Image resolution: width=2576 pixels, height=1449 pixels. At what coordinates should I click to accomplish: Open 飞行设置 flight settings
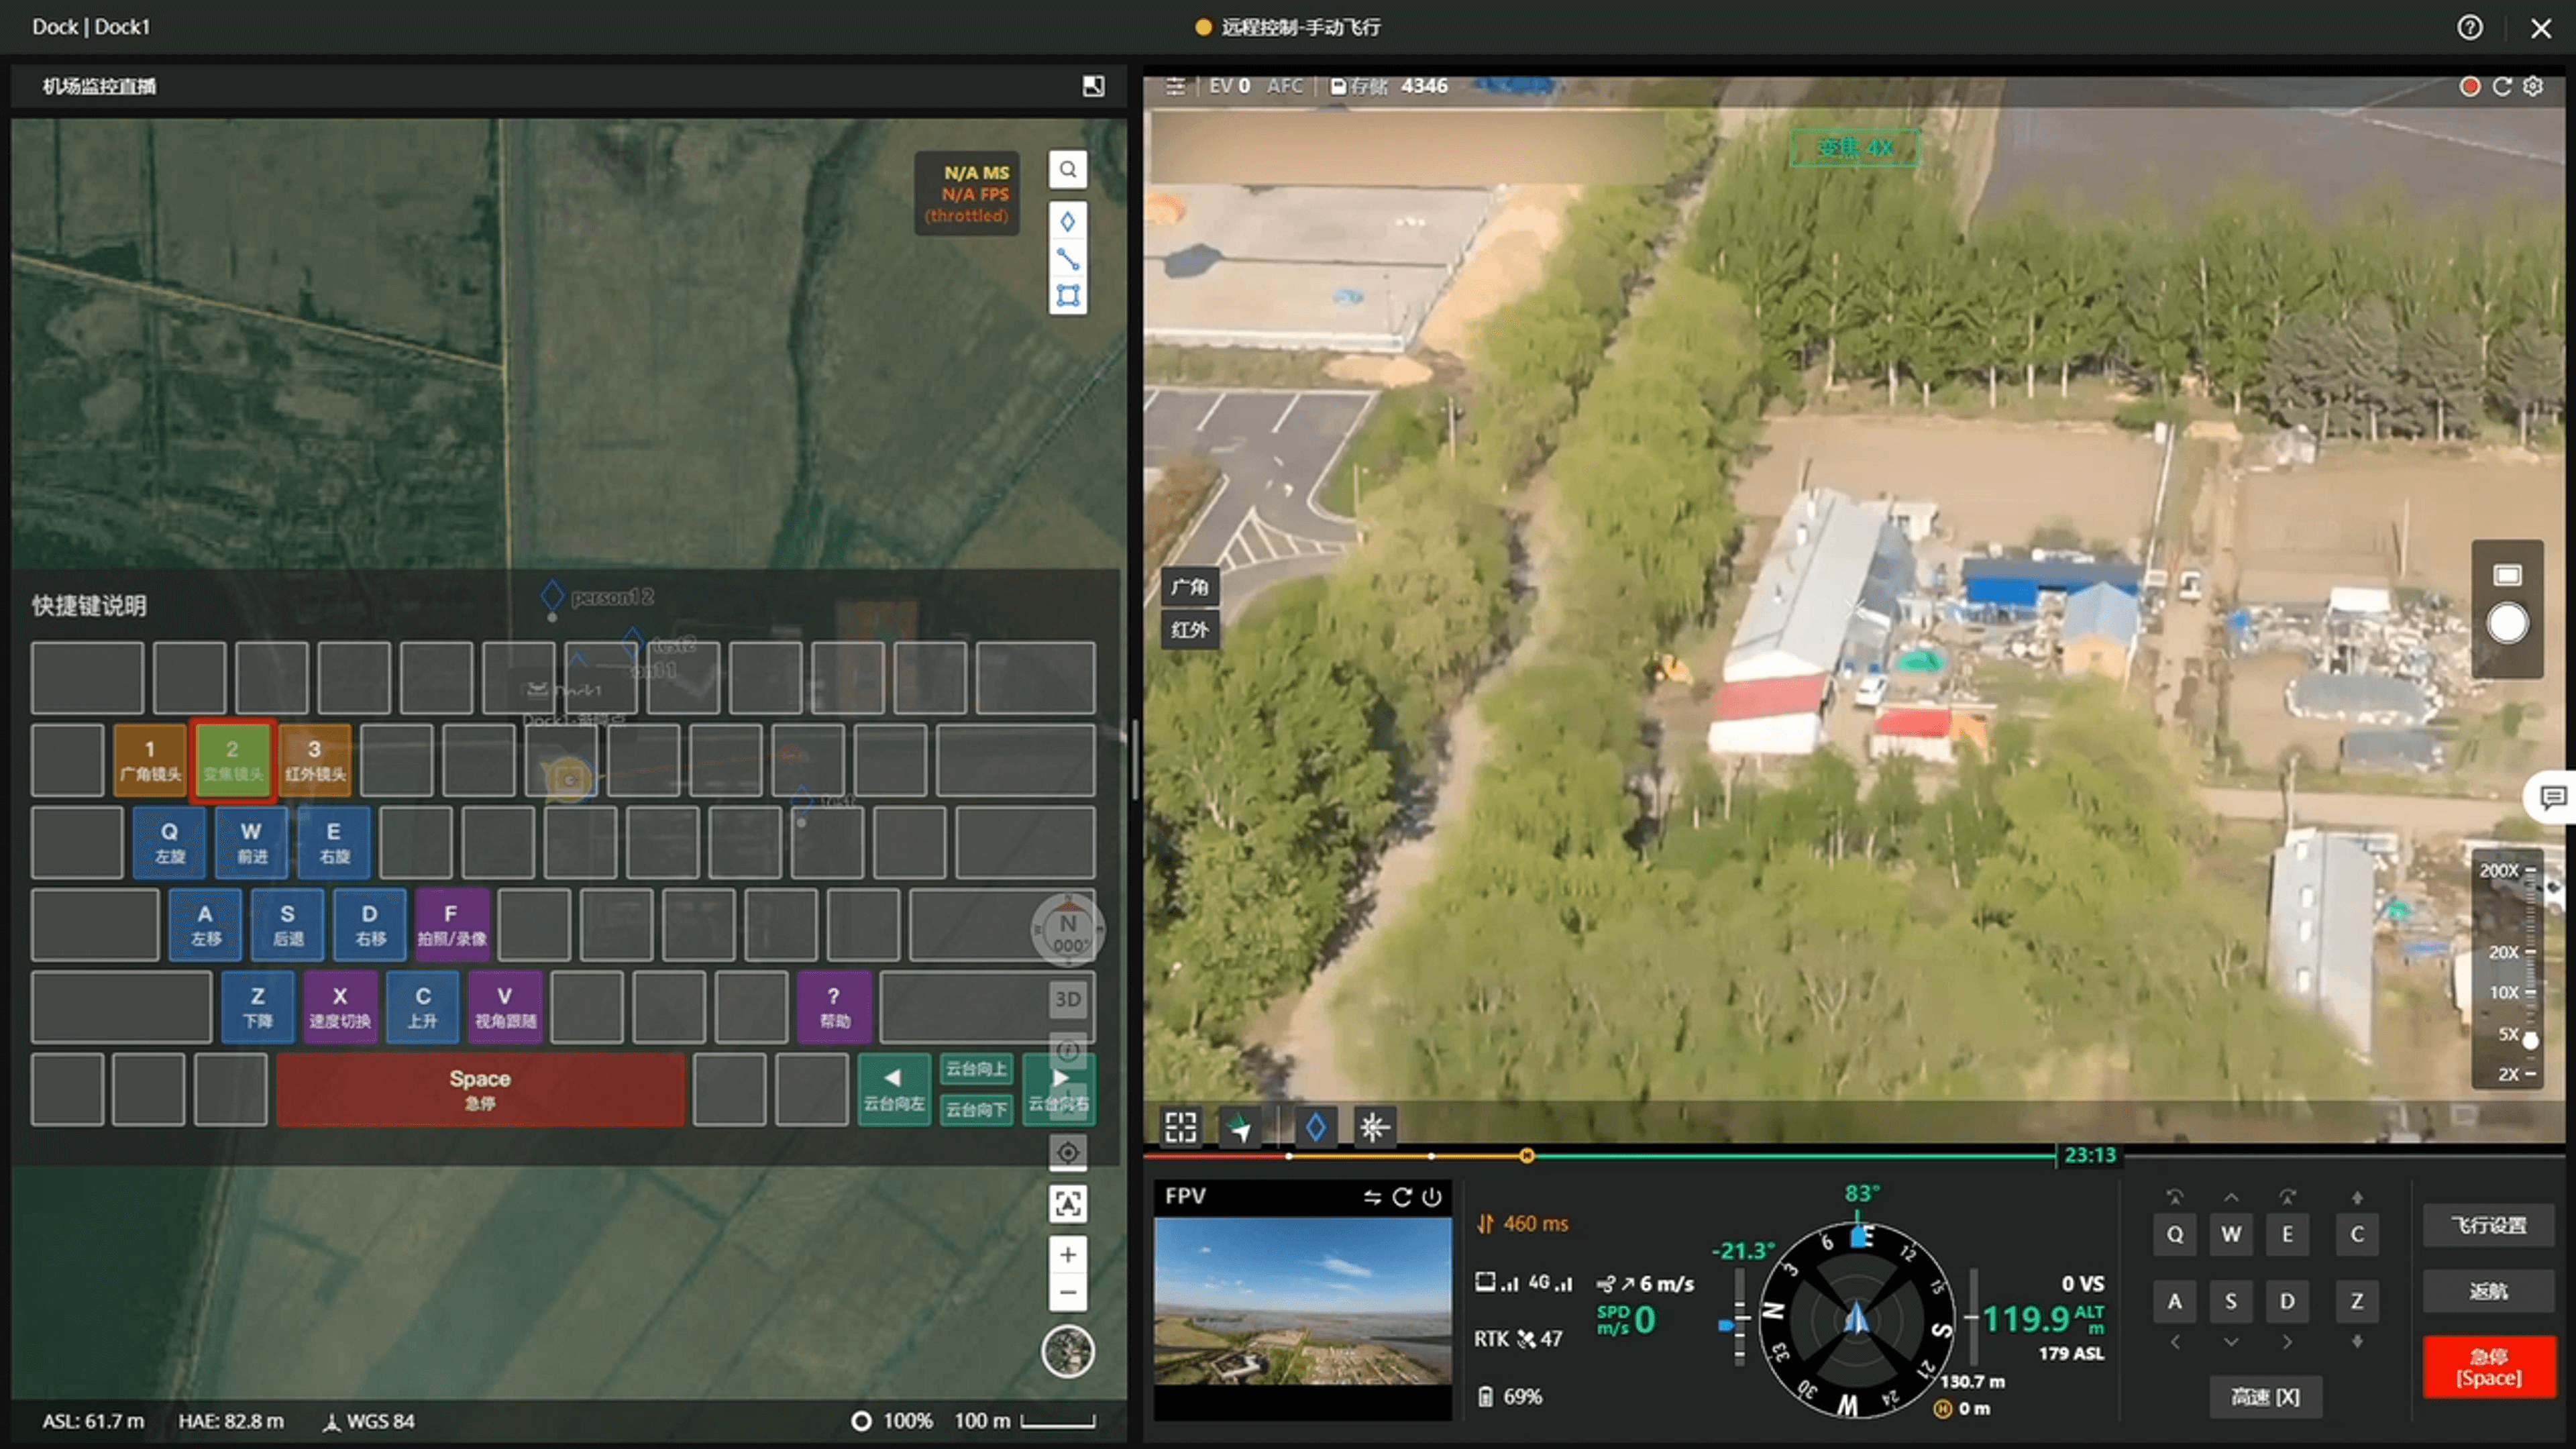click(x=2488, y=1225)
